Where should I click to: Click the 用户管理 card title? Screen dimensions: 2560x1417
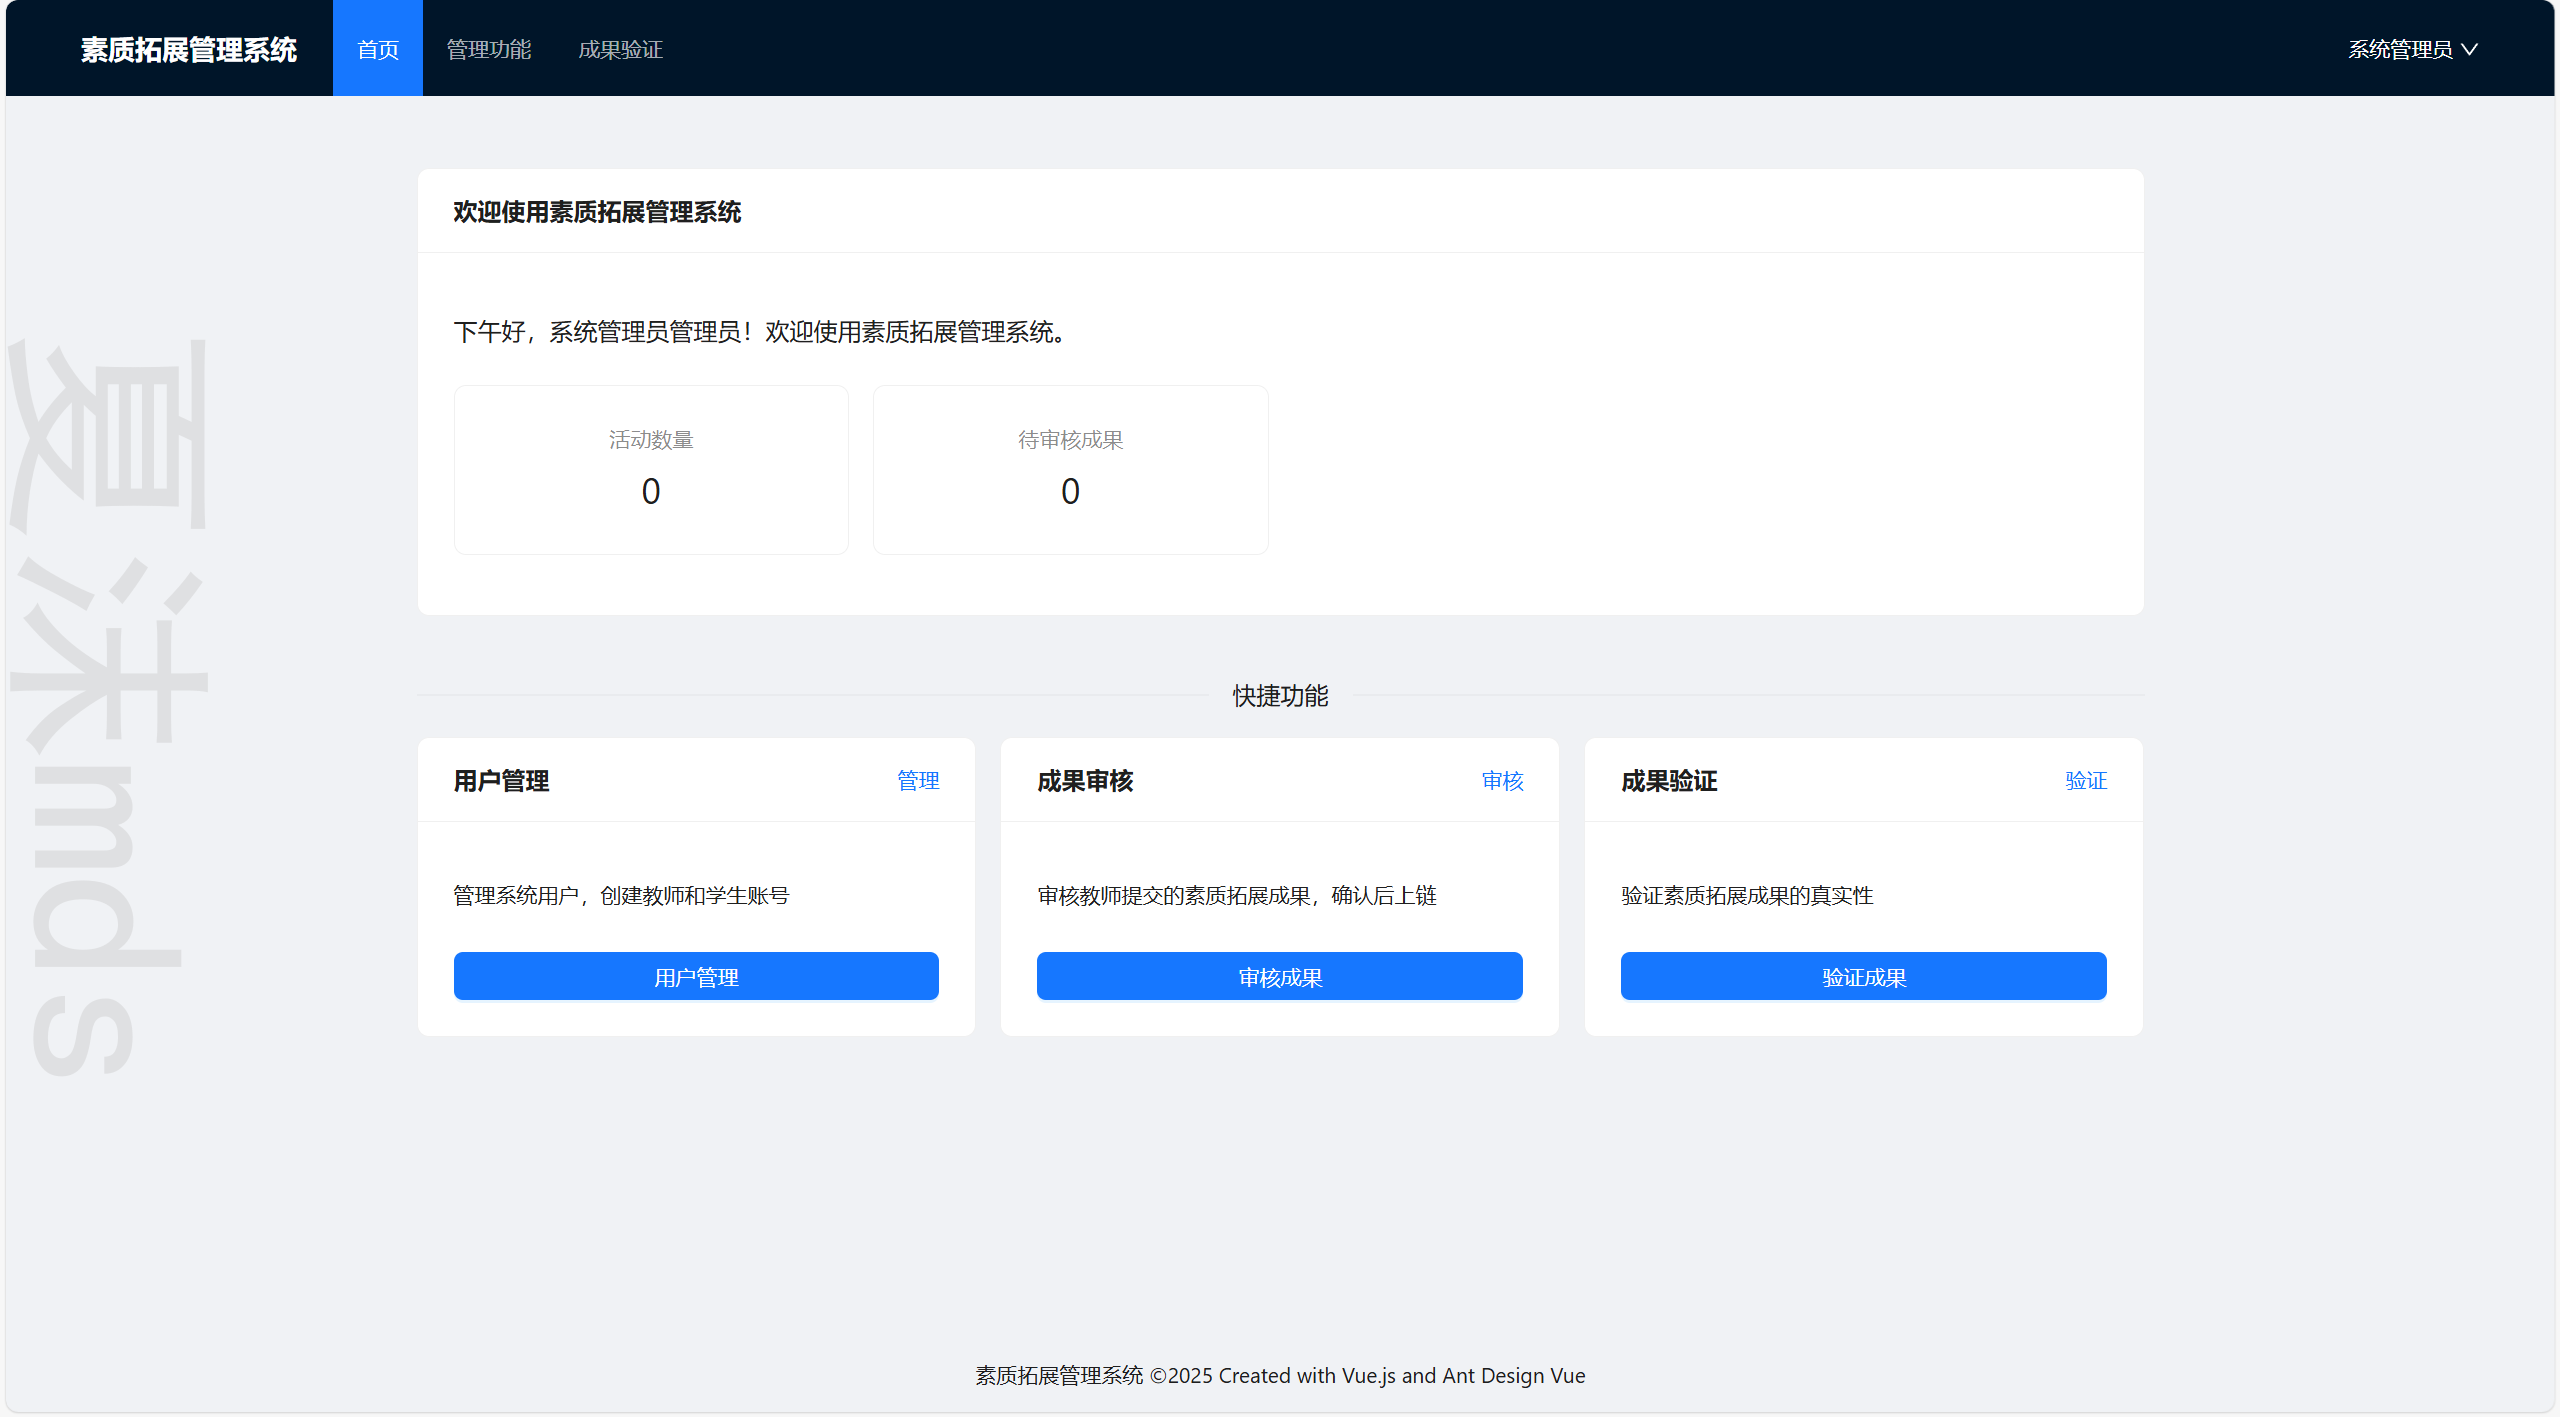point(501,780)
